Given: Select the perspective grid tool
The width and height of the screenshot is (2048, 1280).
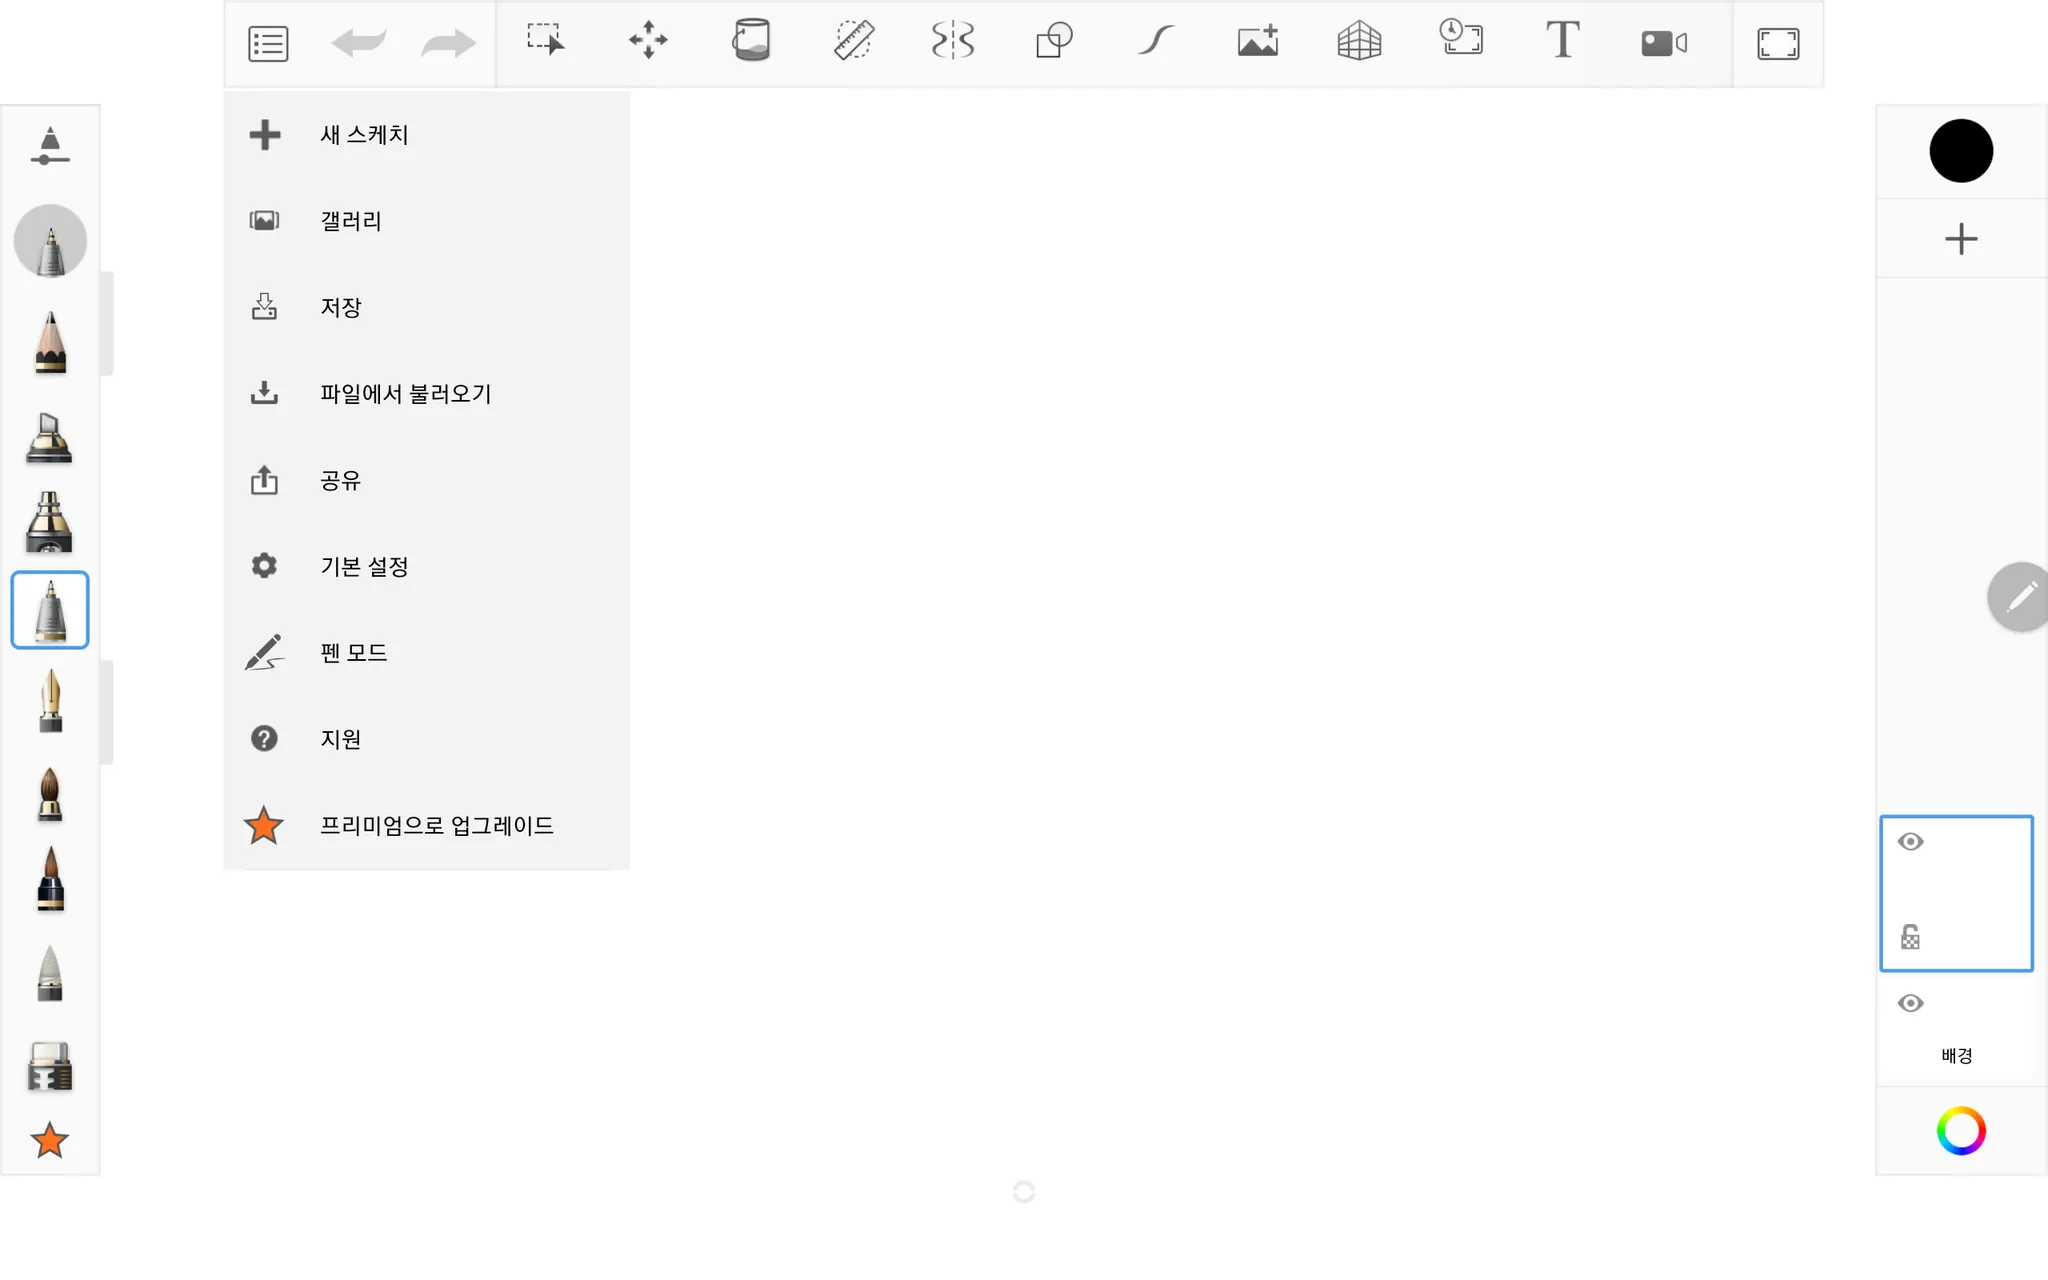Looking at the screenshot, I should tap(1359, 42).
